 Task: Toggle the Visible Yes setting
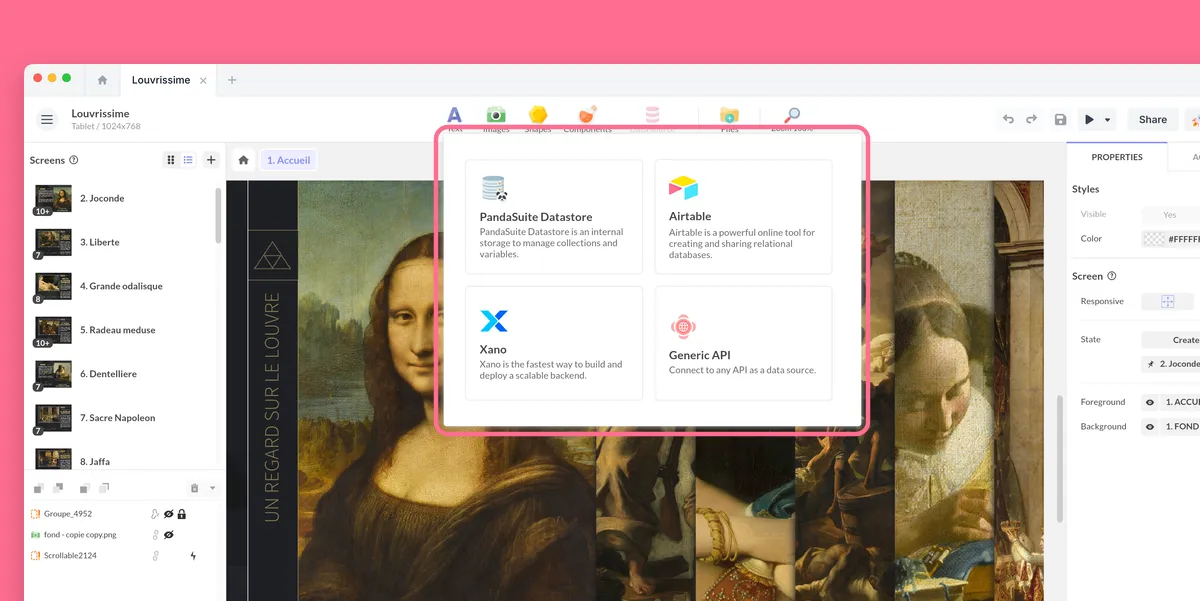pyautogui.click(x=1170, y=215)
